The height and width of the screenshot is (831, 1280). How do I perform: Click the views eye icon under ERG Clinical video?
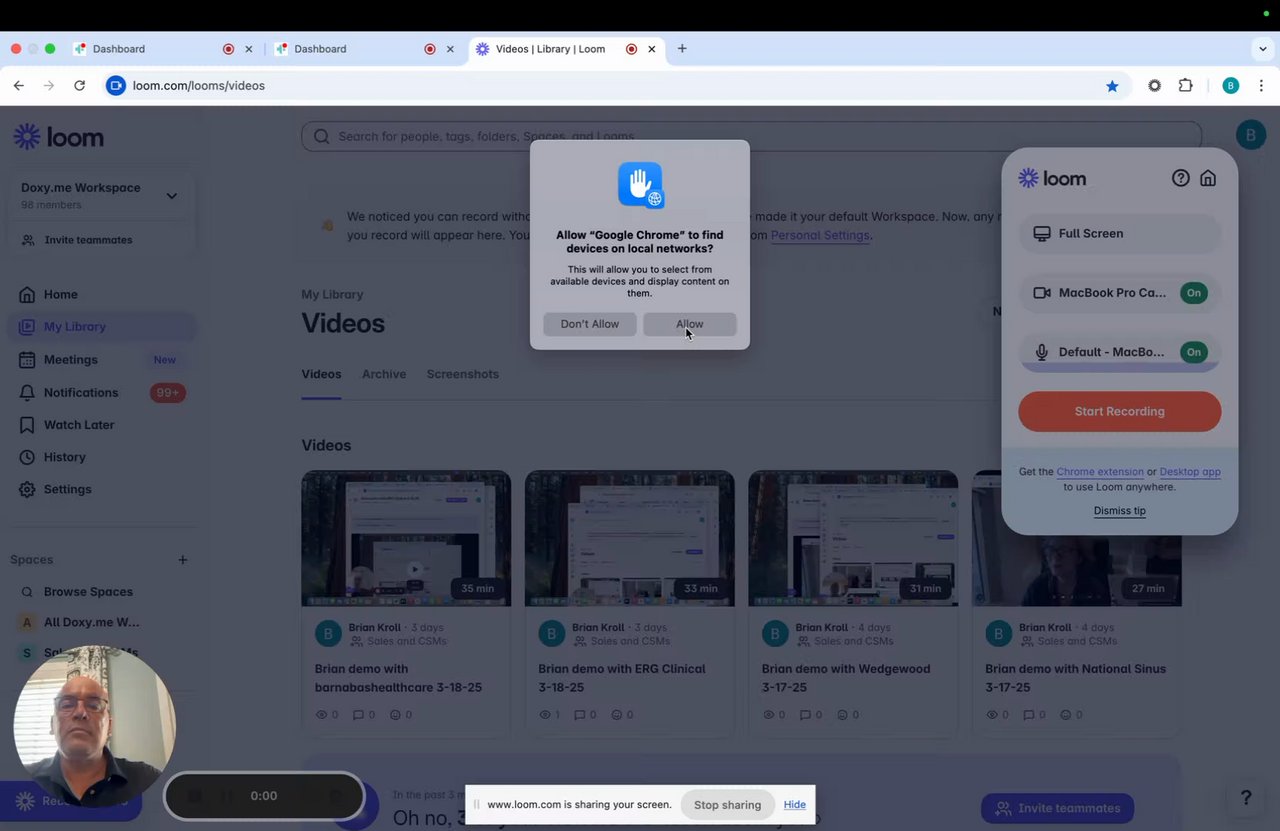coord(545,715)
